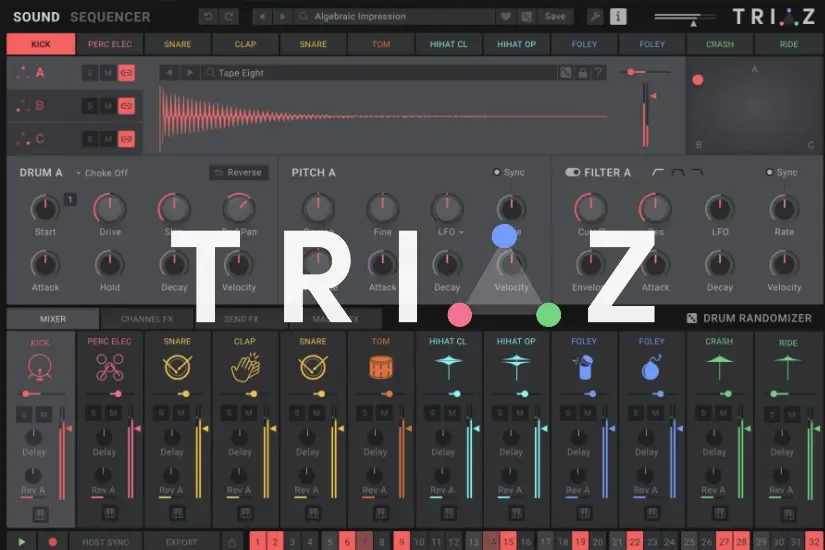The image size is (825, 550).
Task: Click the level slider right of Tape Eight
Action: [x=645, y=72]
